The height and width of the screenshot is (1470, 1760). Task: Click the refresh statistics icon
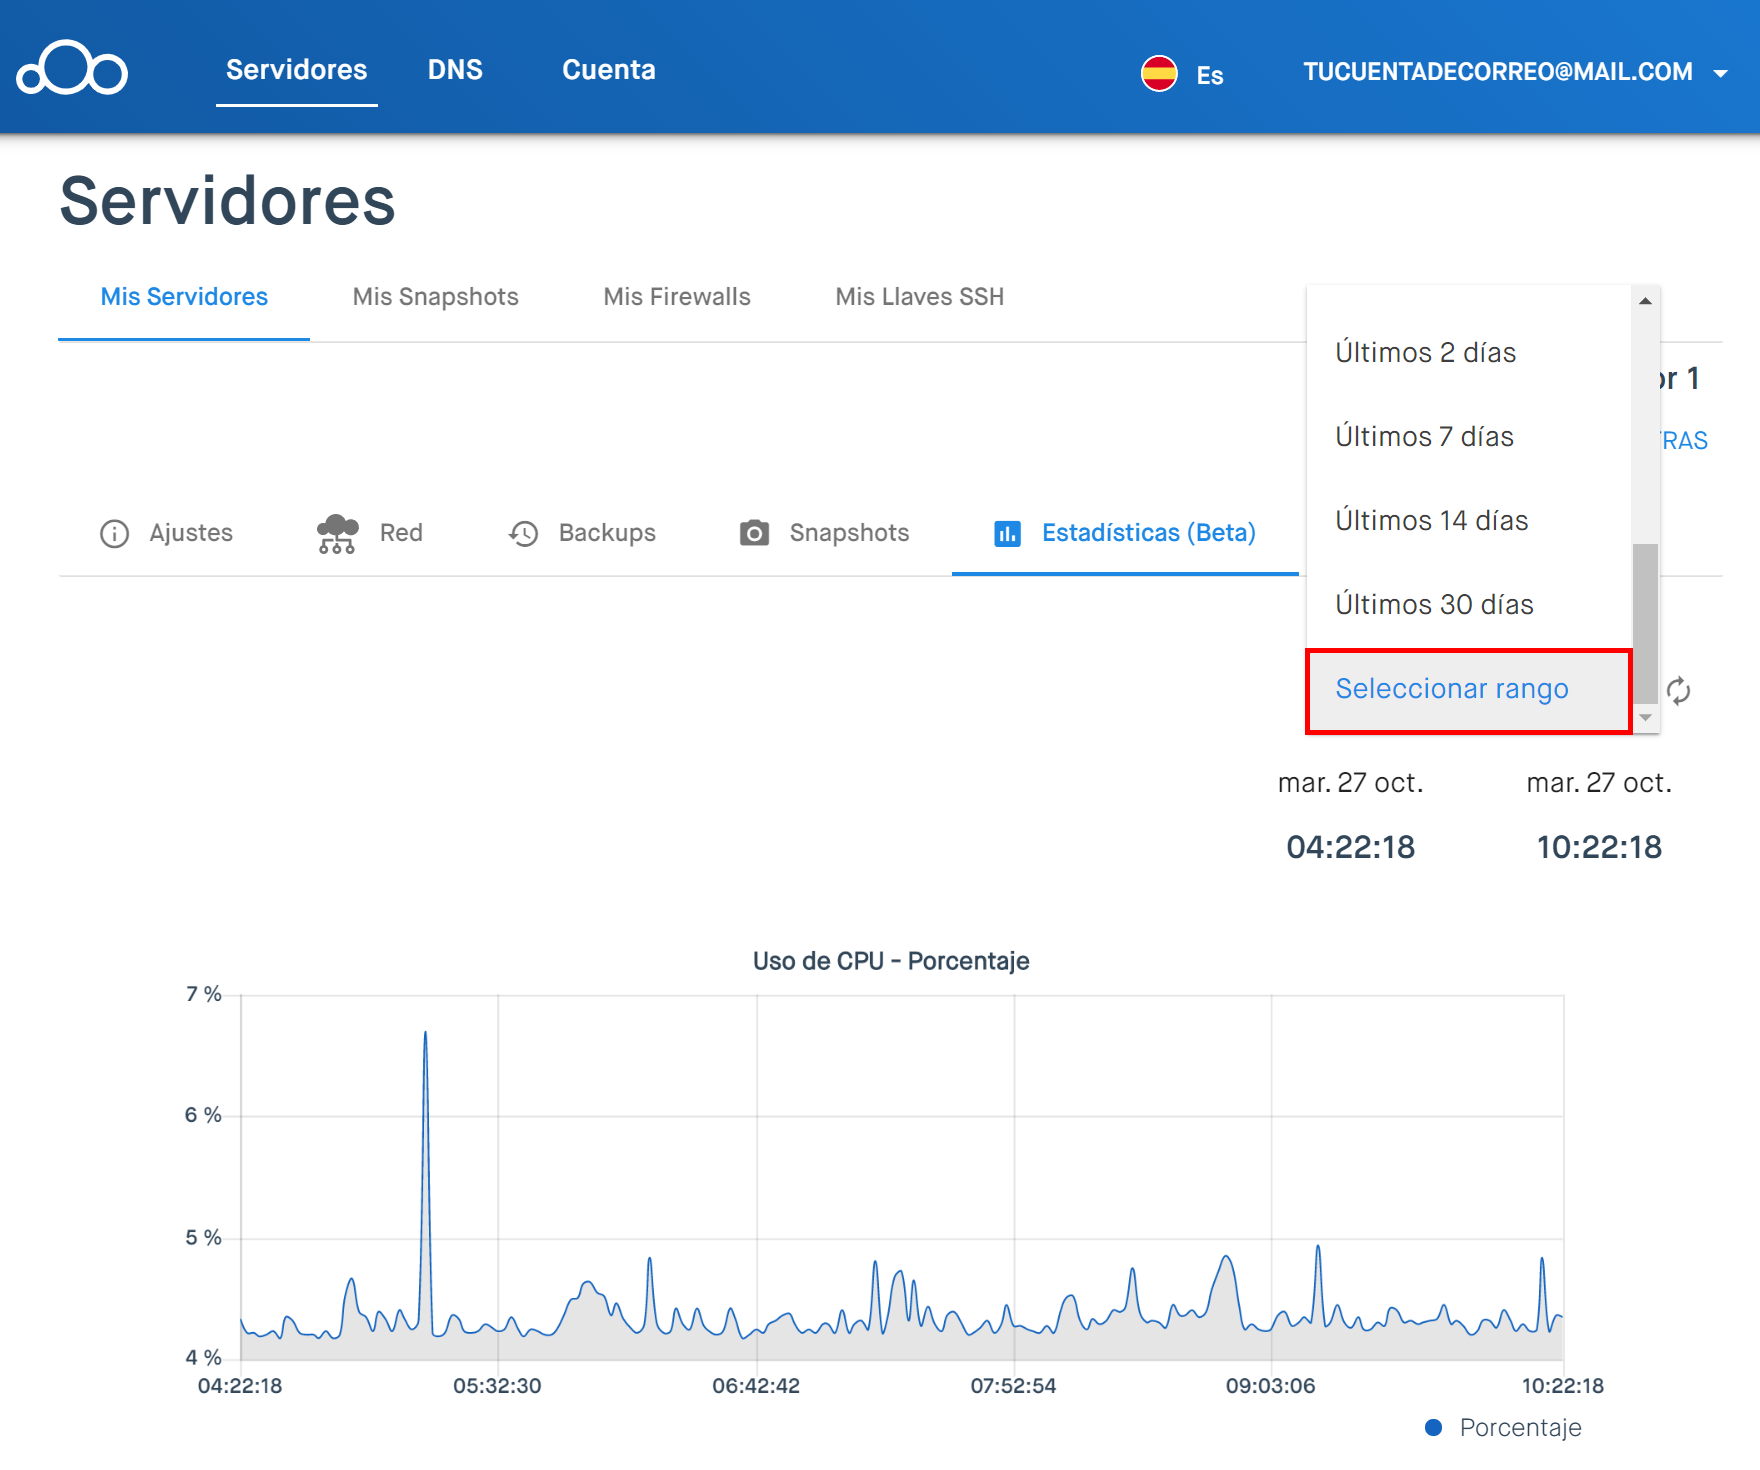point(1678,690)
